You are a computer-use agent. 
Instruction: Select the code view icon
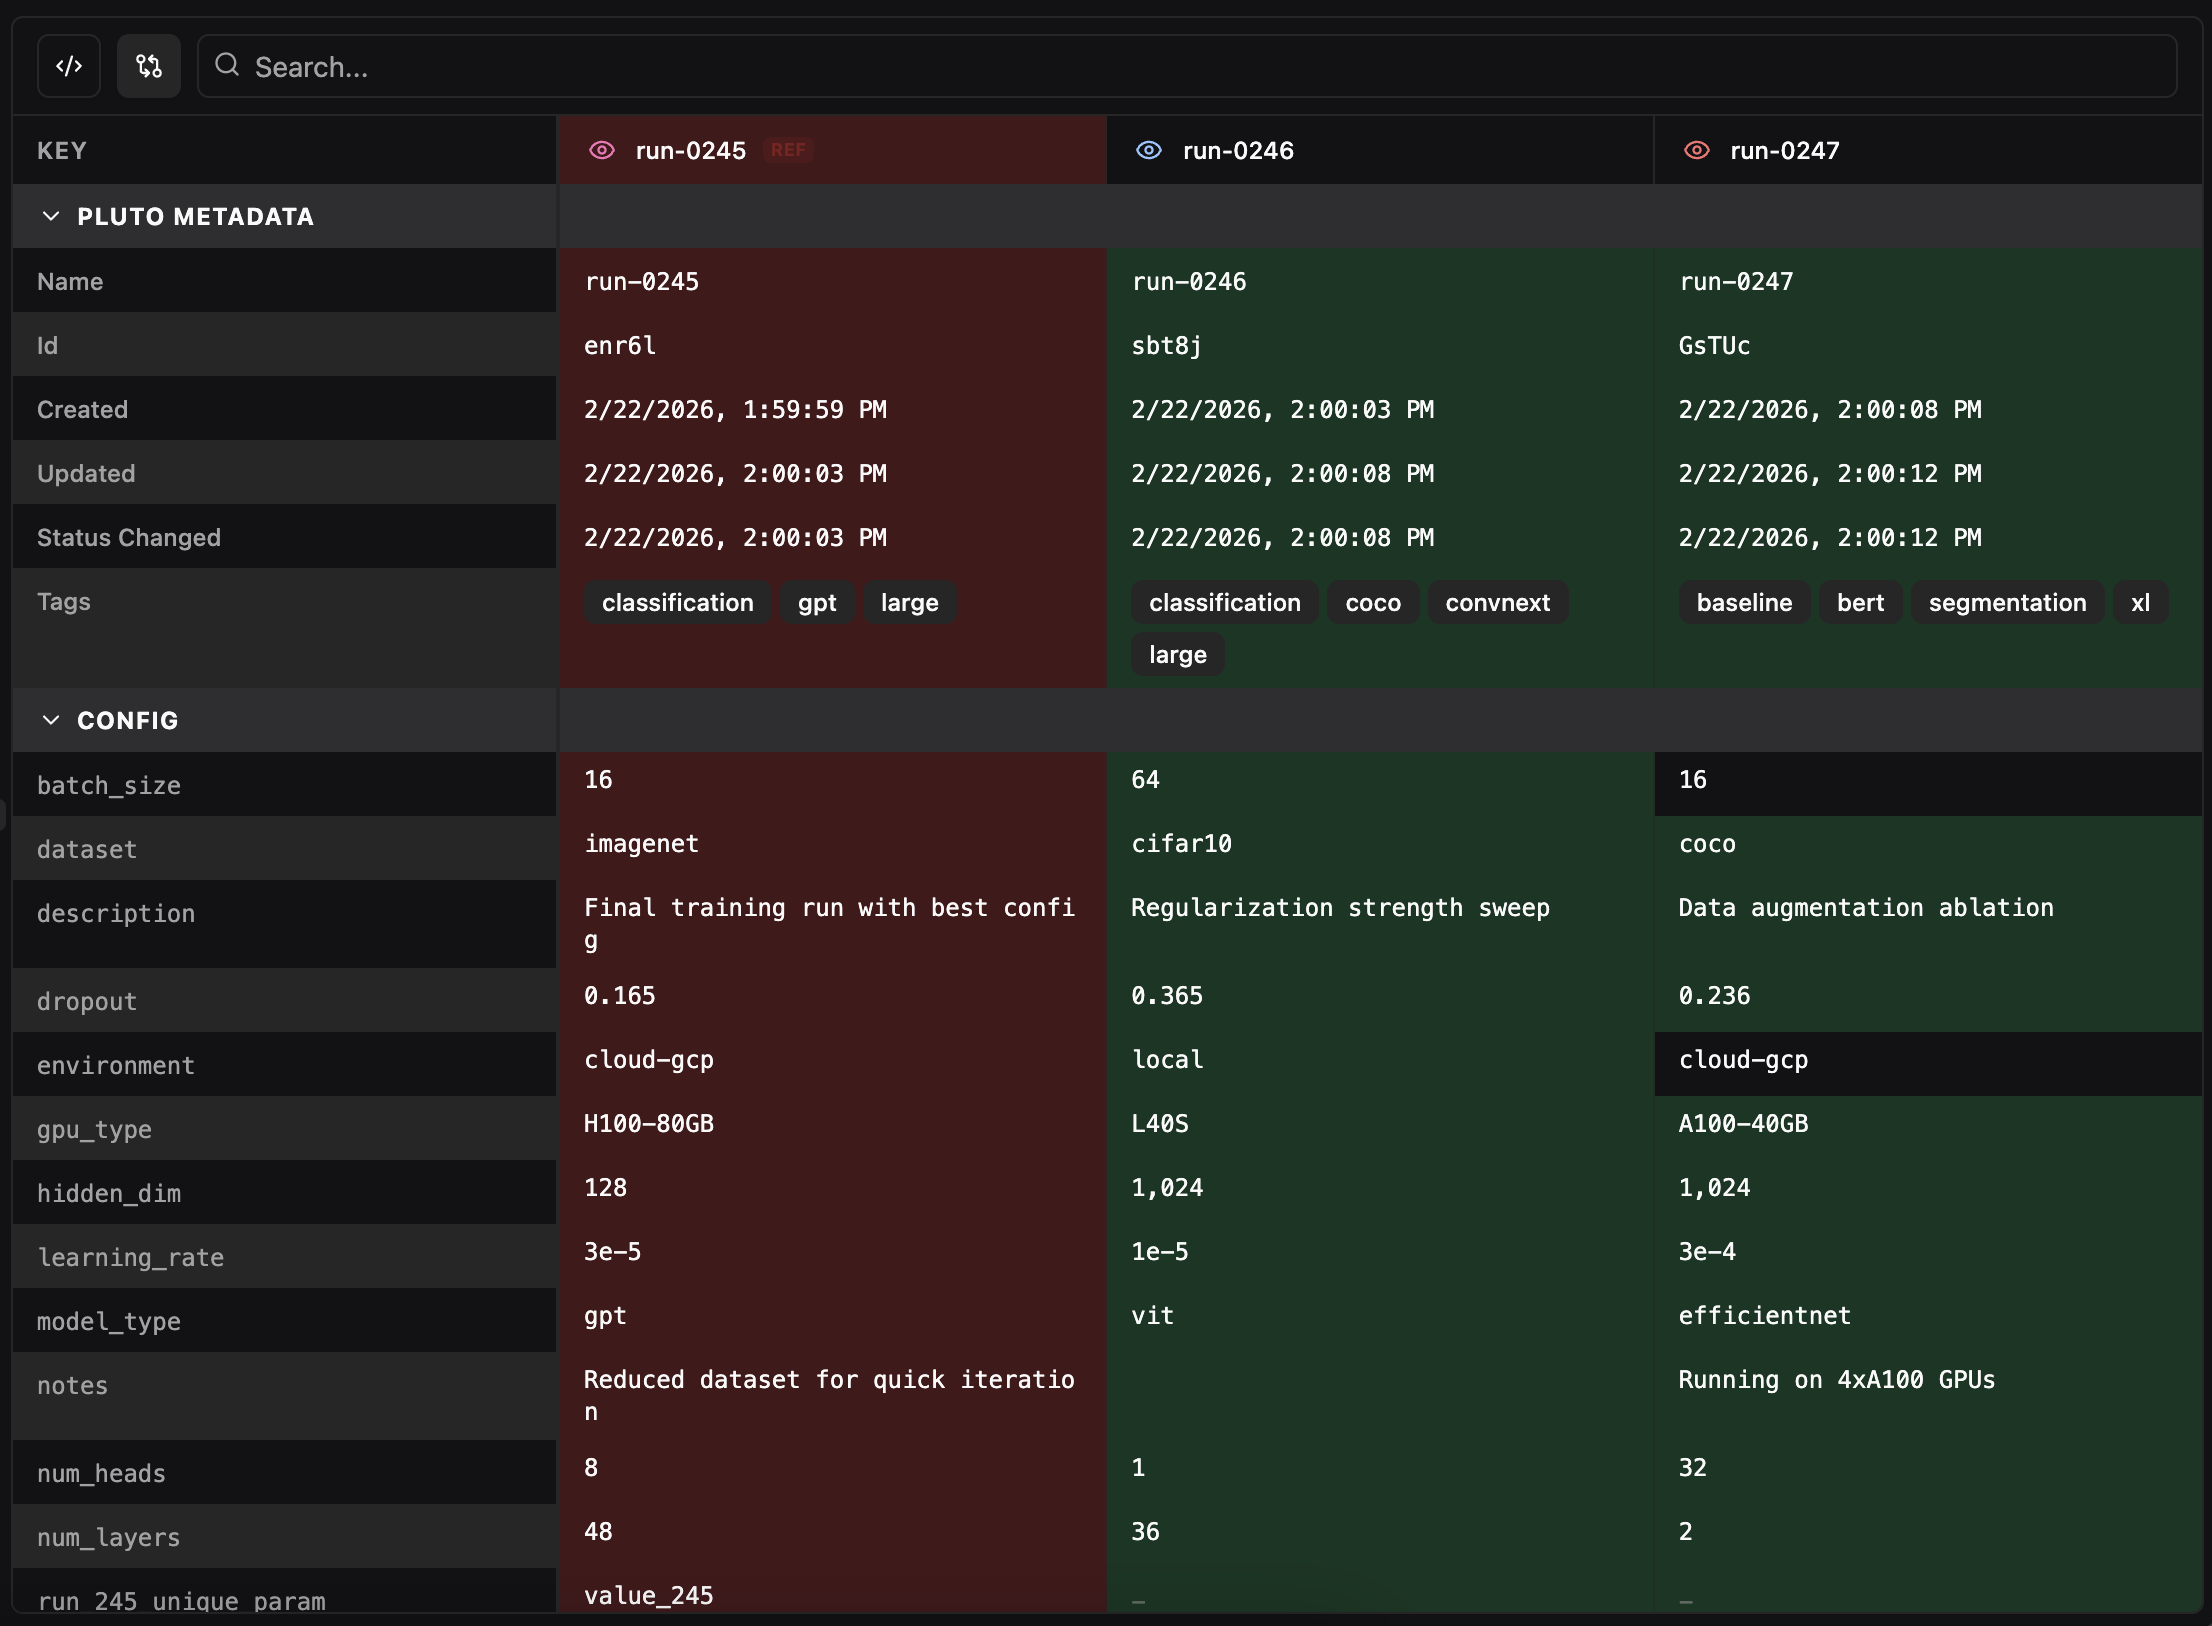pos(68,66)
